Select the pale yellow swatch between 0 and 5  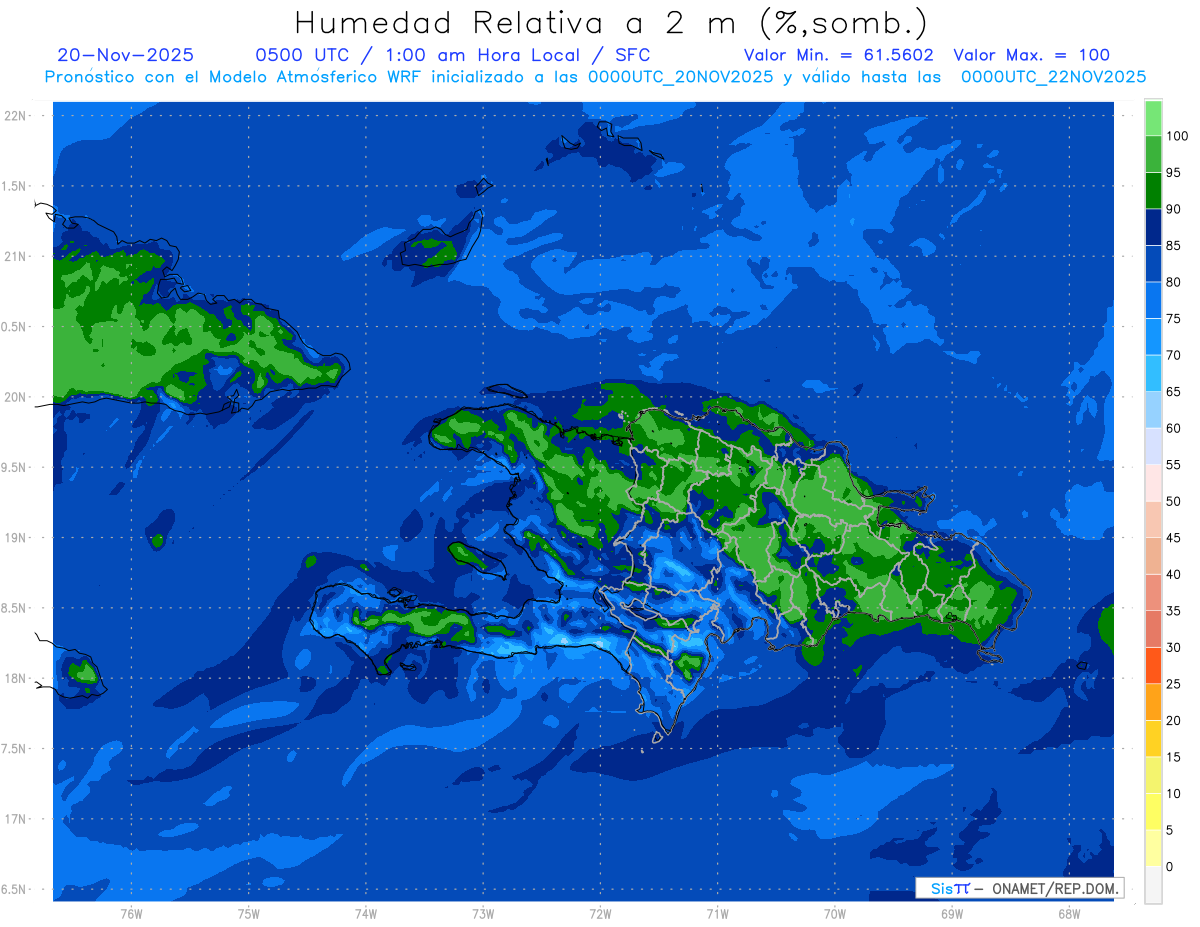[x=1153, y=849]
